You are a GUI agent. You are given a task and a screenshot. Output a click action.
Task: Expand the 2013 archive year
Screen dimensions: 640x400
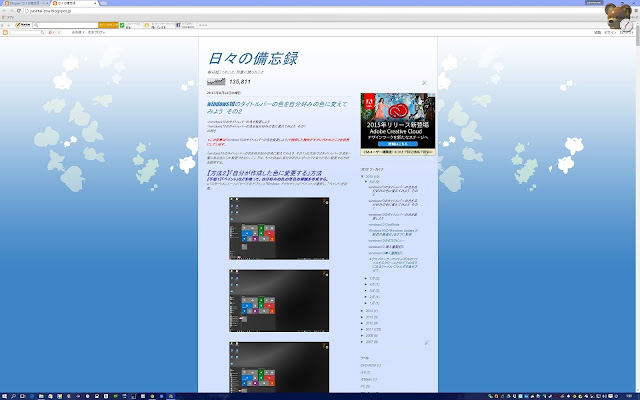point(362,317)
